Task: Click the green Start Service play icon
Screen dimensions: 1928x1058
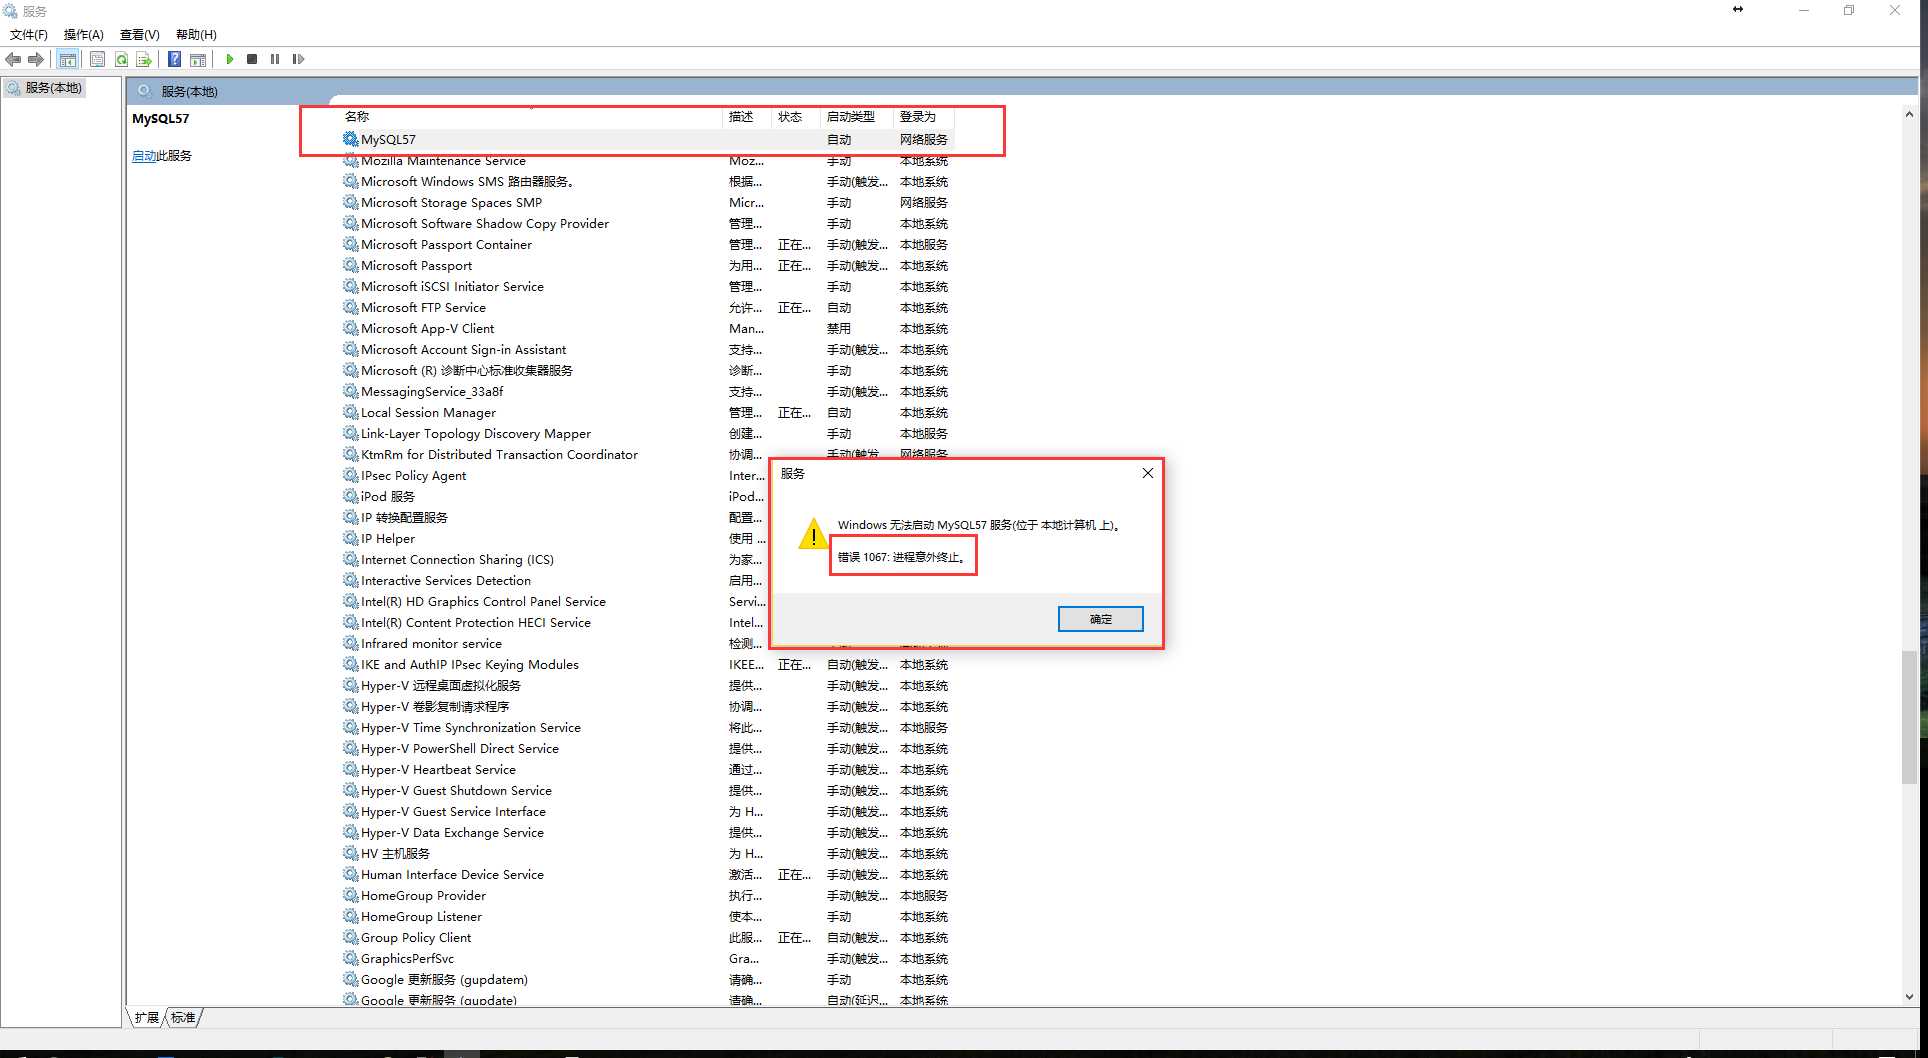Action: [x=230, y=59]
